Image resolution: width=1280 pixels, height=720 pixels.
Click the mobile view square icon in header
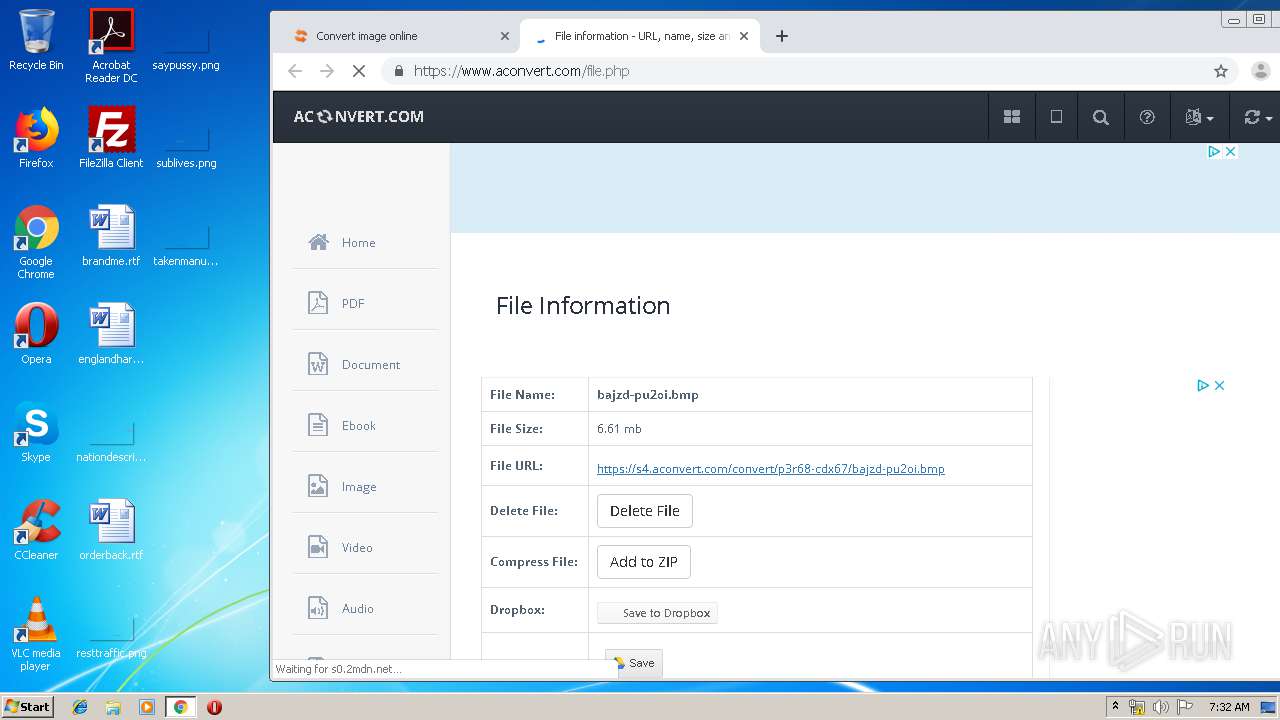1056,117
